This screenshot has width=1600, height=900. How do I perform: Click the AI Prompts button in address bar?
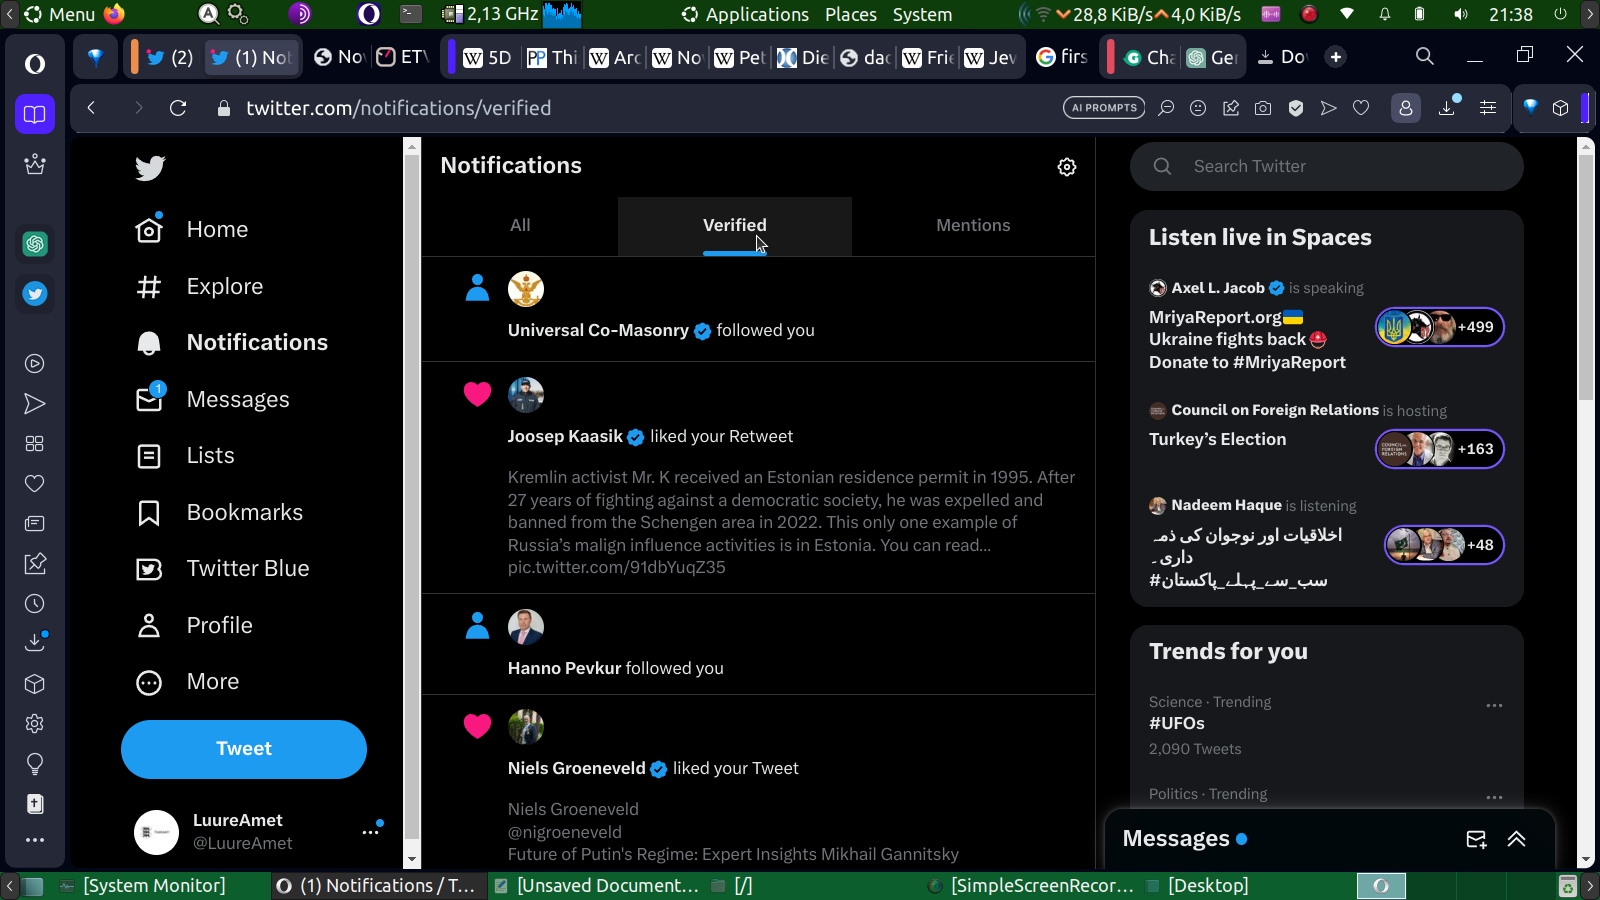pyautogui.click(x=1104, y=108)
